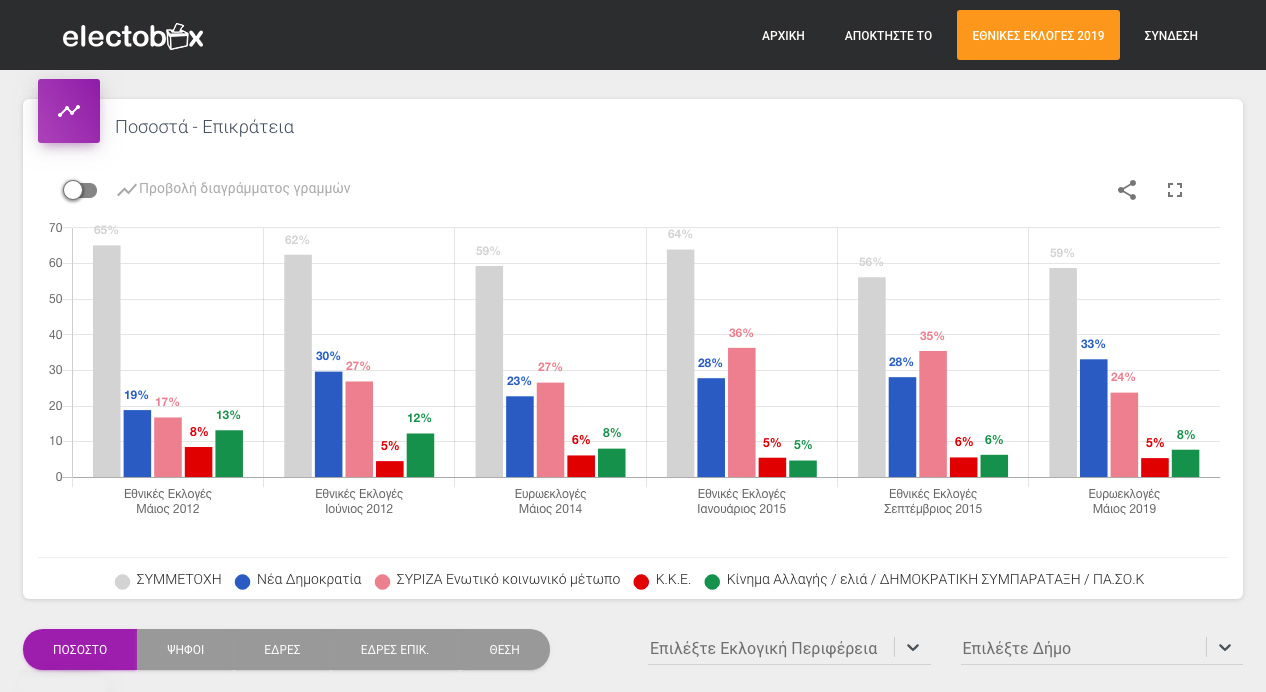Click the 36% data label
This screenshot has height=692, width=1266.
click(742, 333)
